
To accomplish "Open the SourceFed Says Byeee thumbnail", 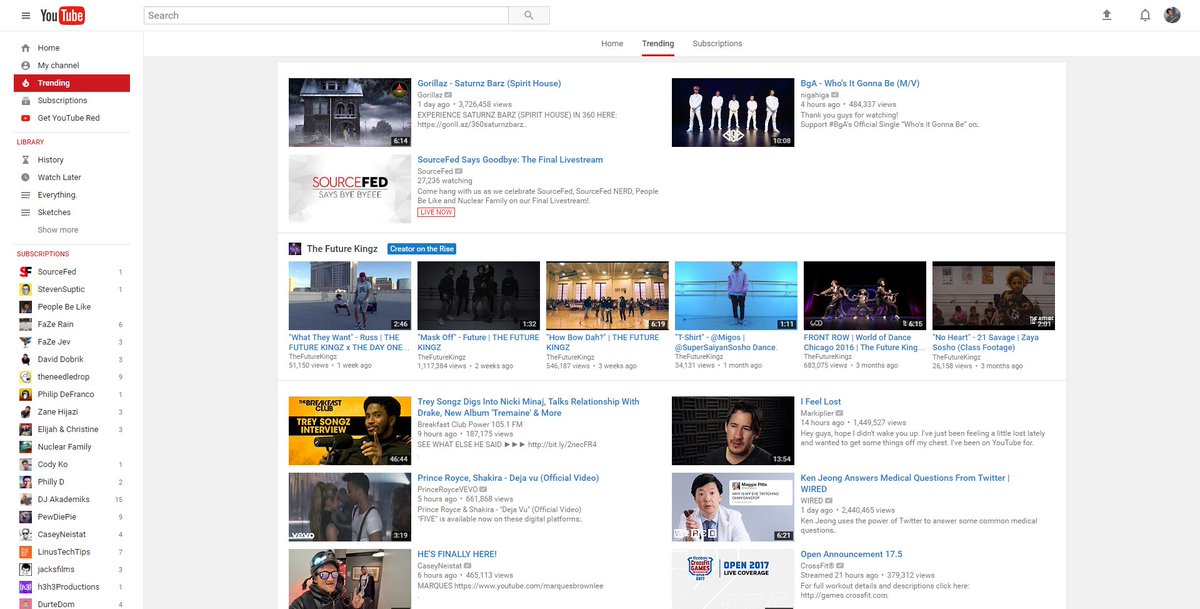I will 350,188.
